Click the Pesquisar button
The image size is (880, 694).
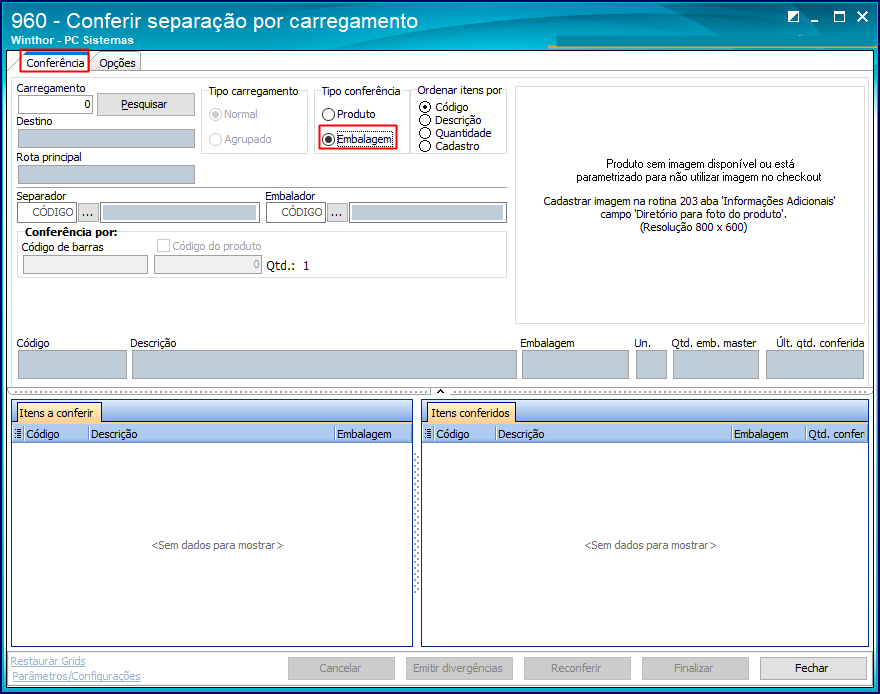point(145,104)
